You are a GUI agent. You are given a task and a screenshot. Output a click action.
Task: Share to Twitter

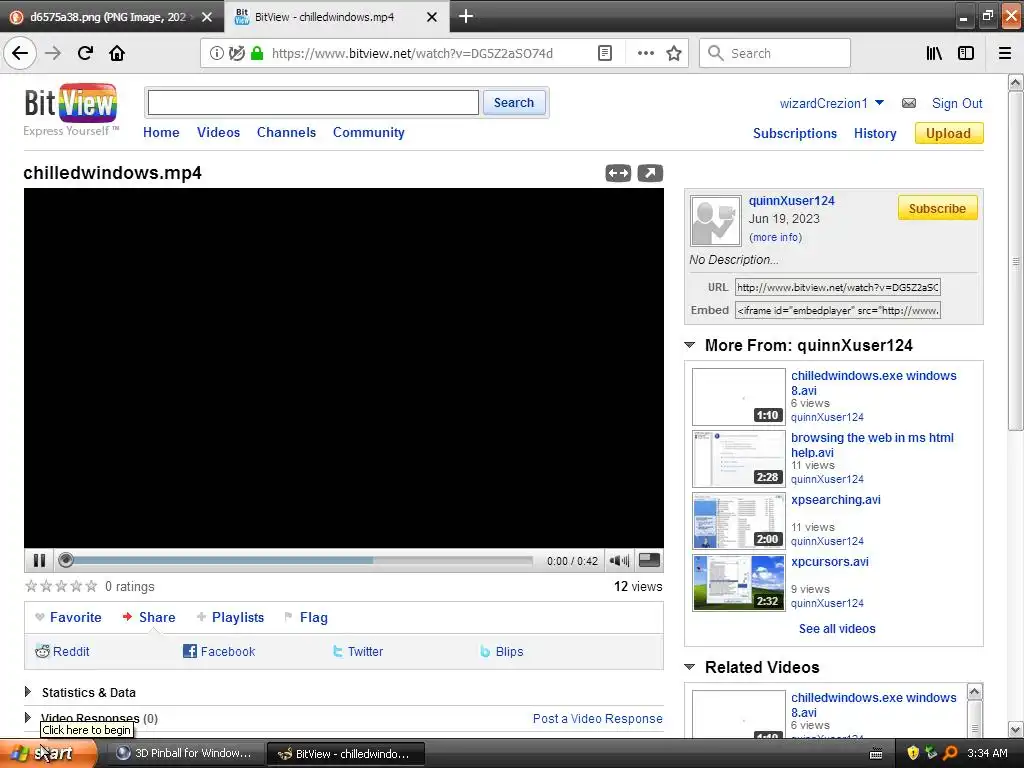pyautogui.click(x=358, y=651)
